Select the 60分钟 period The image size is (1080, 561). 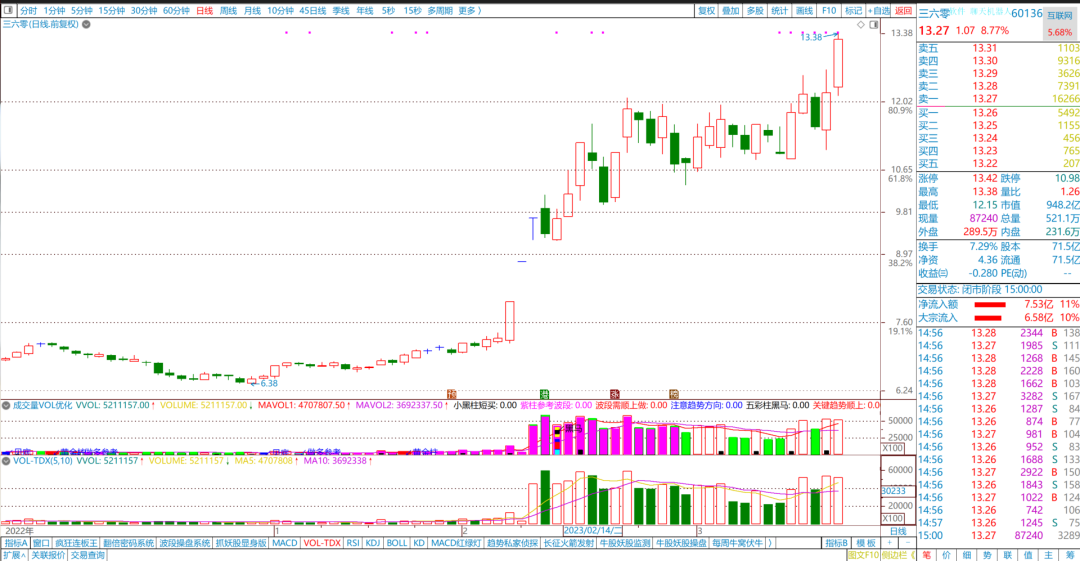coord(176,11)
